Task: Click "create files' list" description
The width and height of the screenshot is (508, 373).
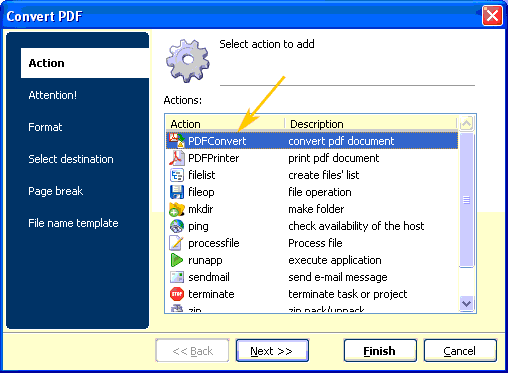Action: coord(324,175)
